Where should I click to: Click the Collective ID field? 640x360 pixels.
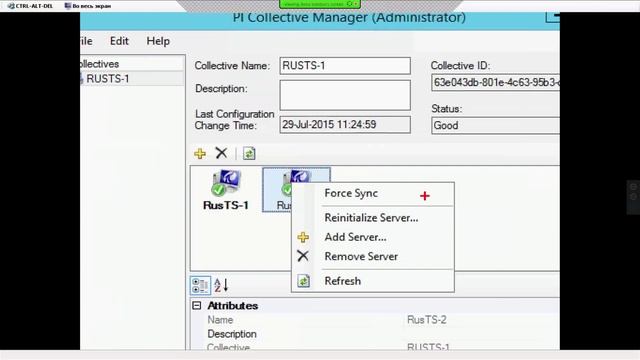tap(496, 82)
